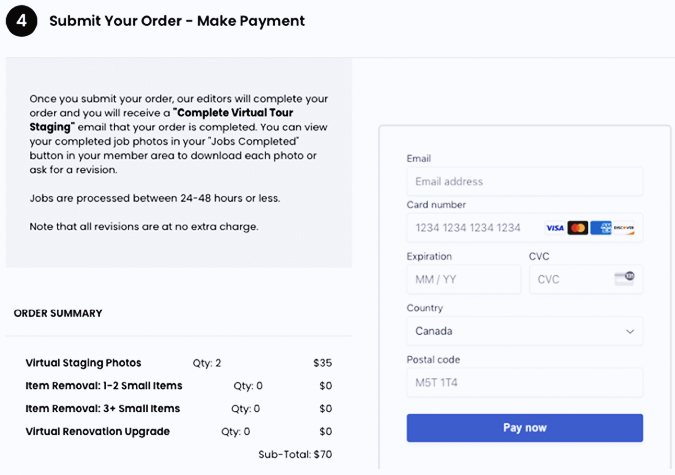Click the Discover card icon
The height and width of the screenshot is (475, 675).
[x=623, y=228]
